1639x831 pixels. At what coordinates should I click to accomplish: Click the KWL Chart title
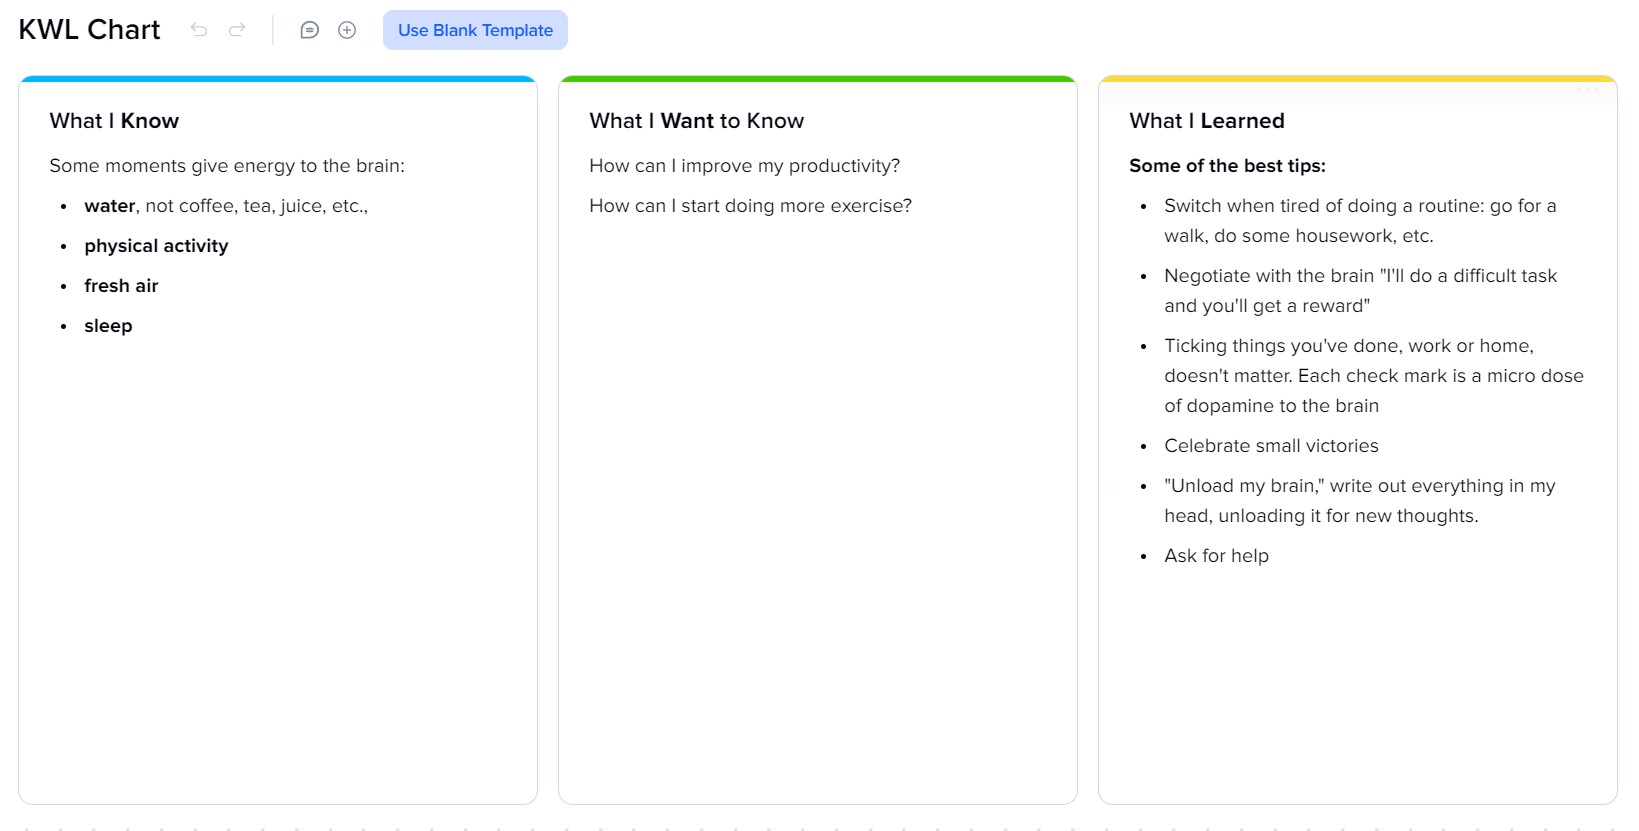(x=89, y=30)
